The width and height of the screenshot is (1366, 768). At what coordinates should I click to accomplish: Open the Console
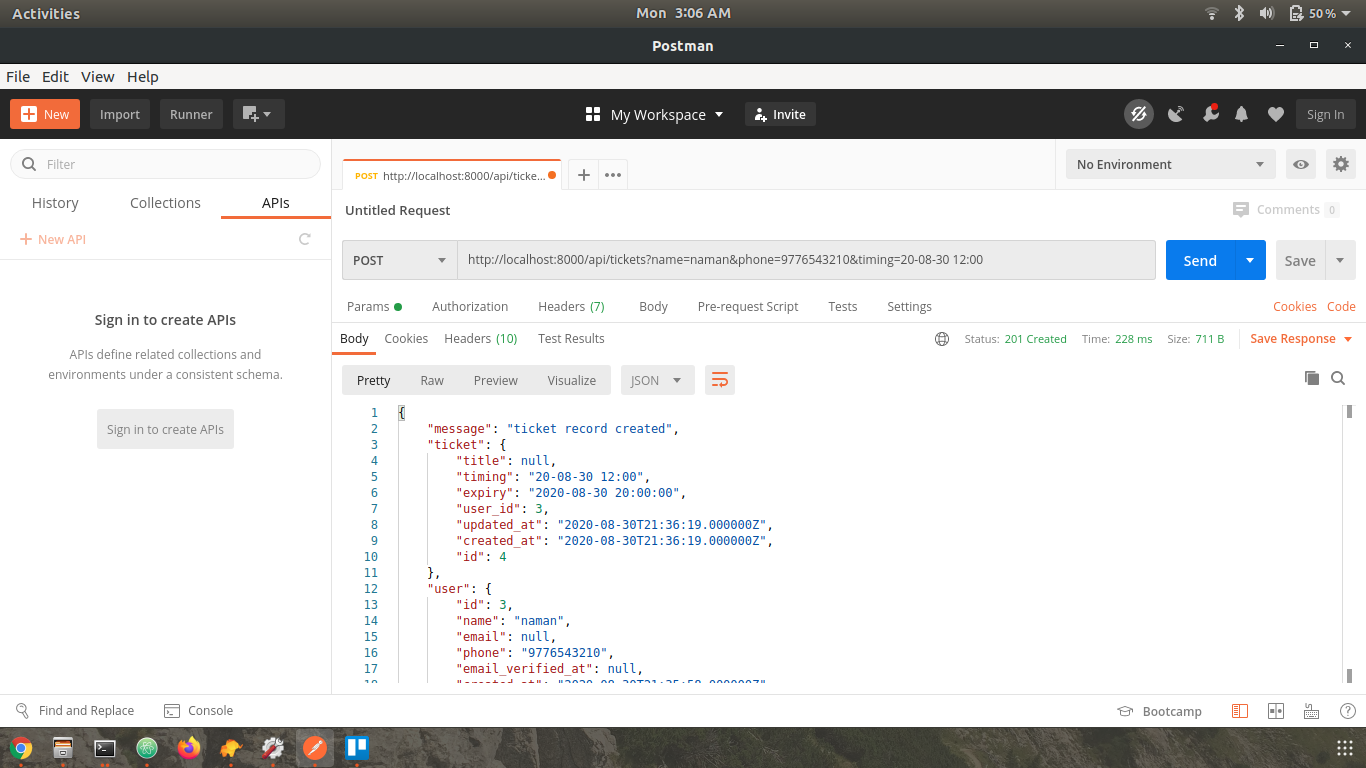198,711
